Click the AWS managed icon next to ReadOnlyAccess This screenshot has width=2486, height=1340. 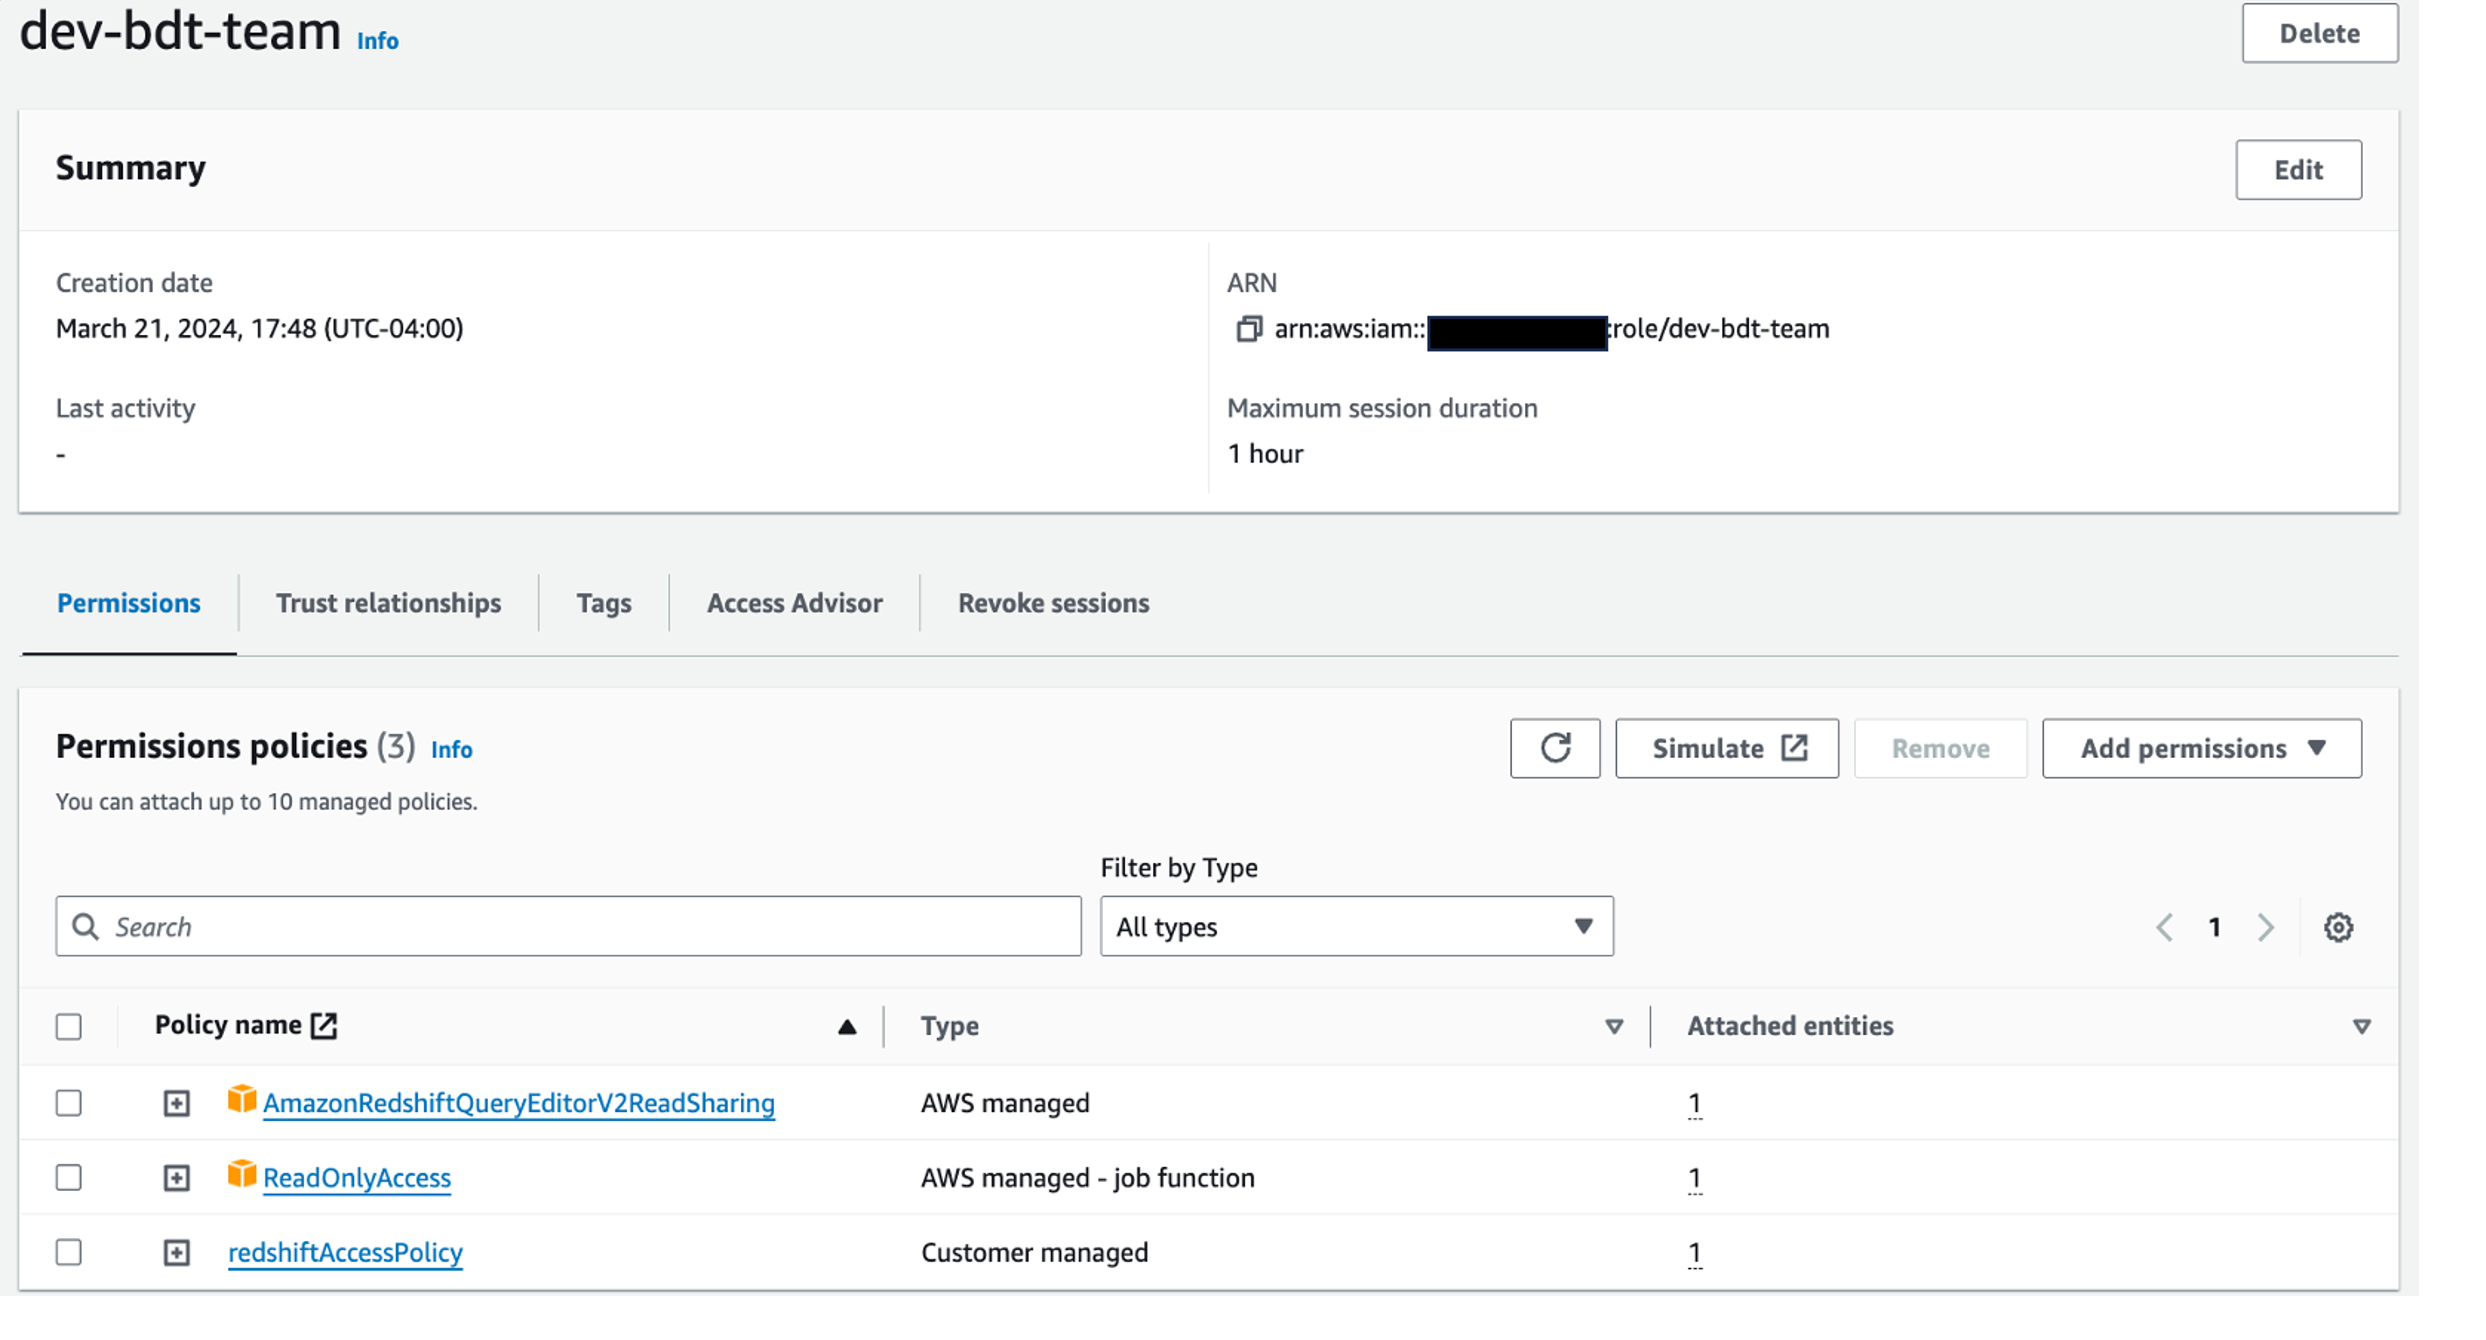[242, 1177]
